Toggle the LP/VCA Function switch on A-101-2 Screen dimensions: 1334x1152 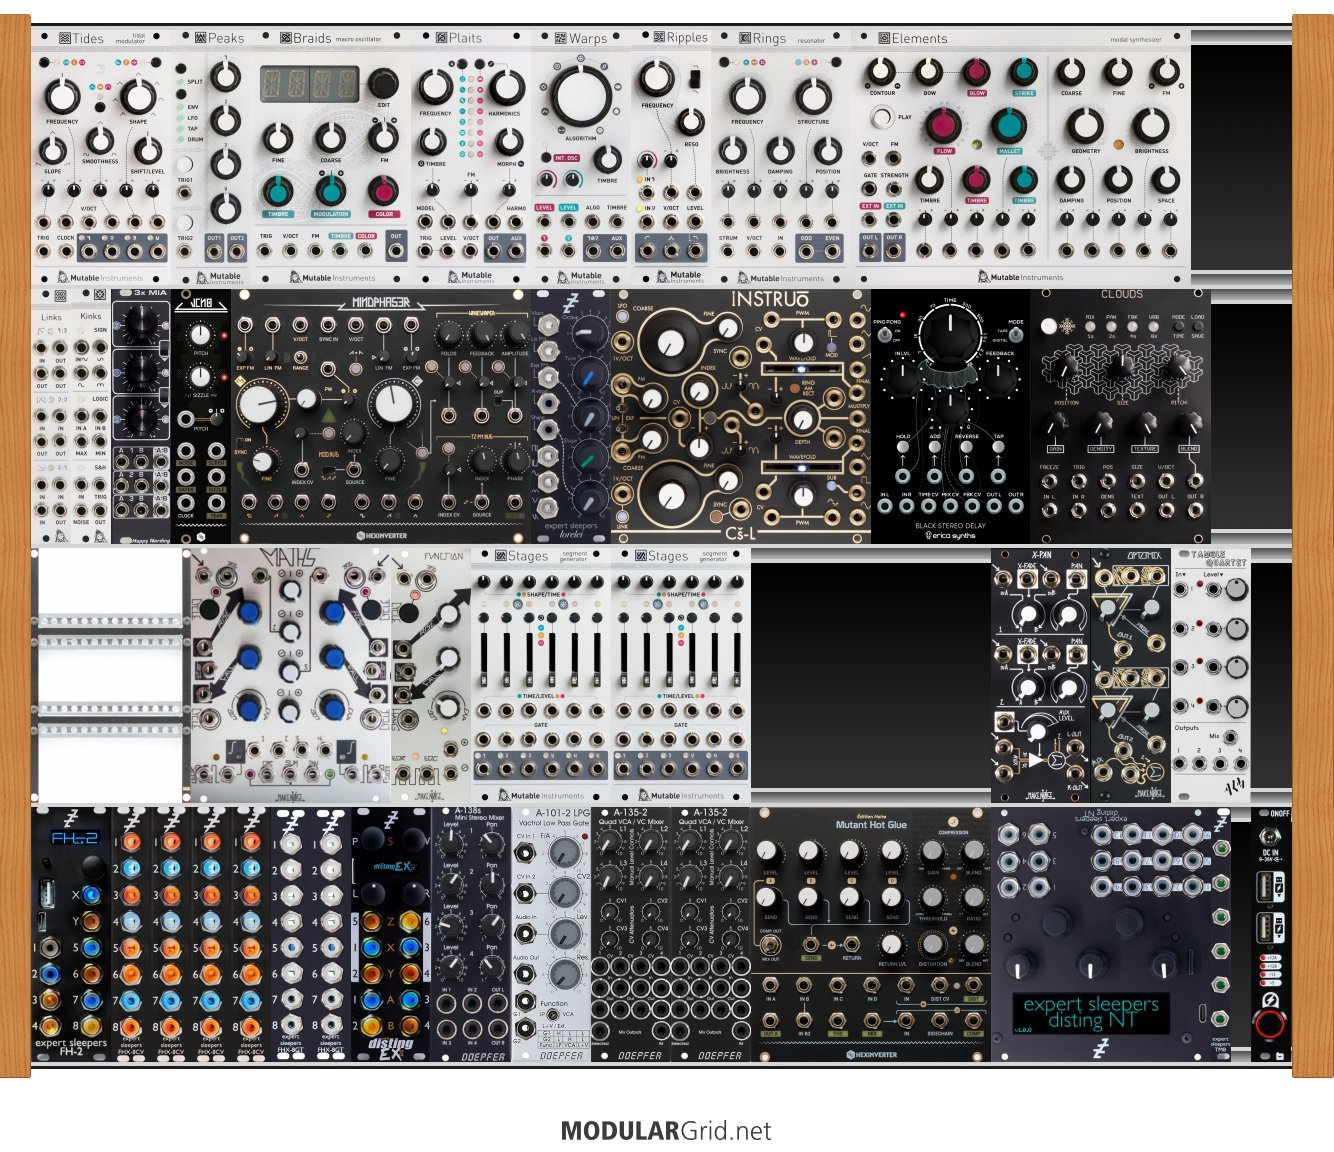[552, 1015]
